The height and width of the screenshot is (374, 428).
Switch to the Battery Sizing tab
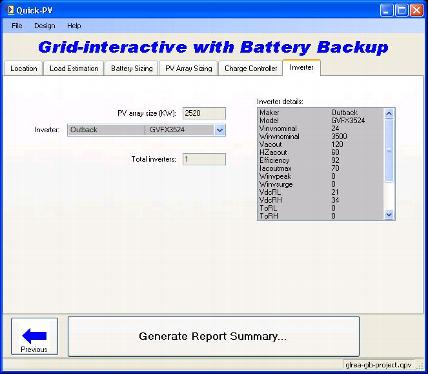(132, 68)
